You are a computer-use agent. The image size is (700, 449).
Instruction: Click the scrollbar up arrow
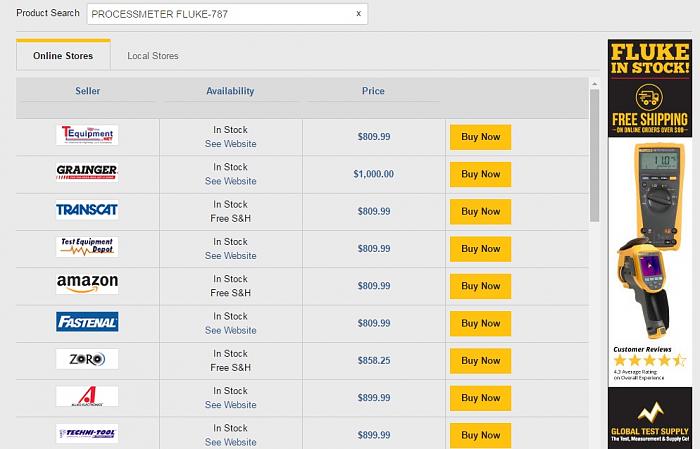(x=594, y=84)
